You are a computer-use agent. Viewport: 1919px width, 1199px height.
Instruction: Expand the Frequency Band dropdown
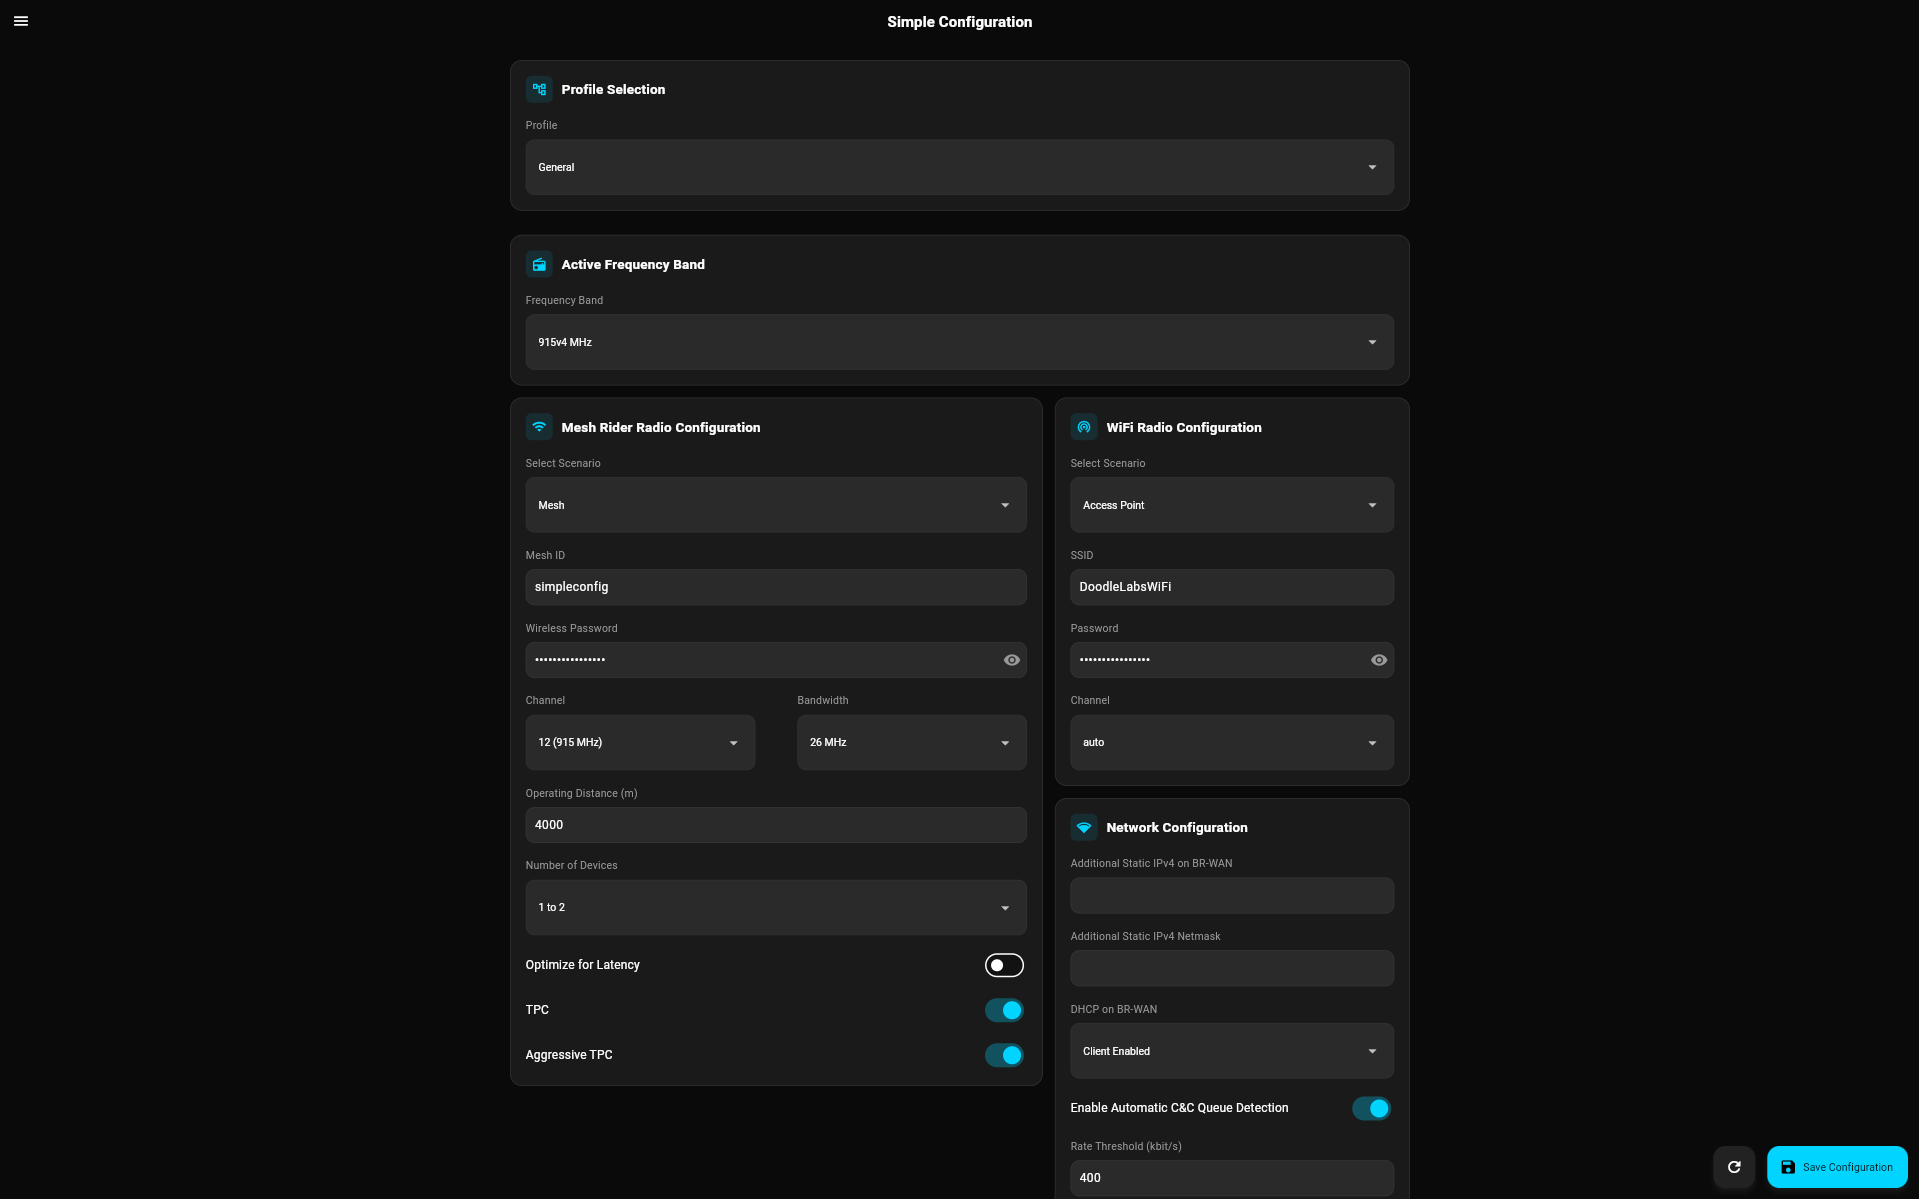point(959,342)
